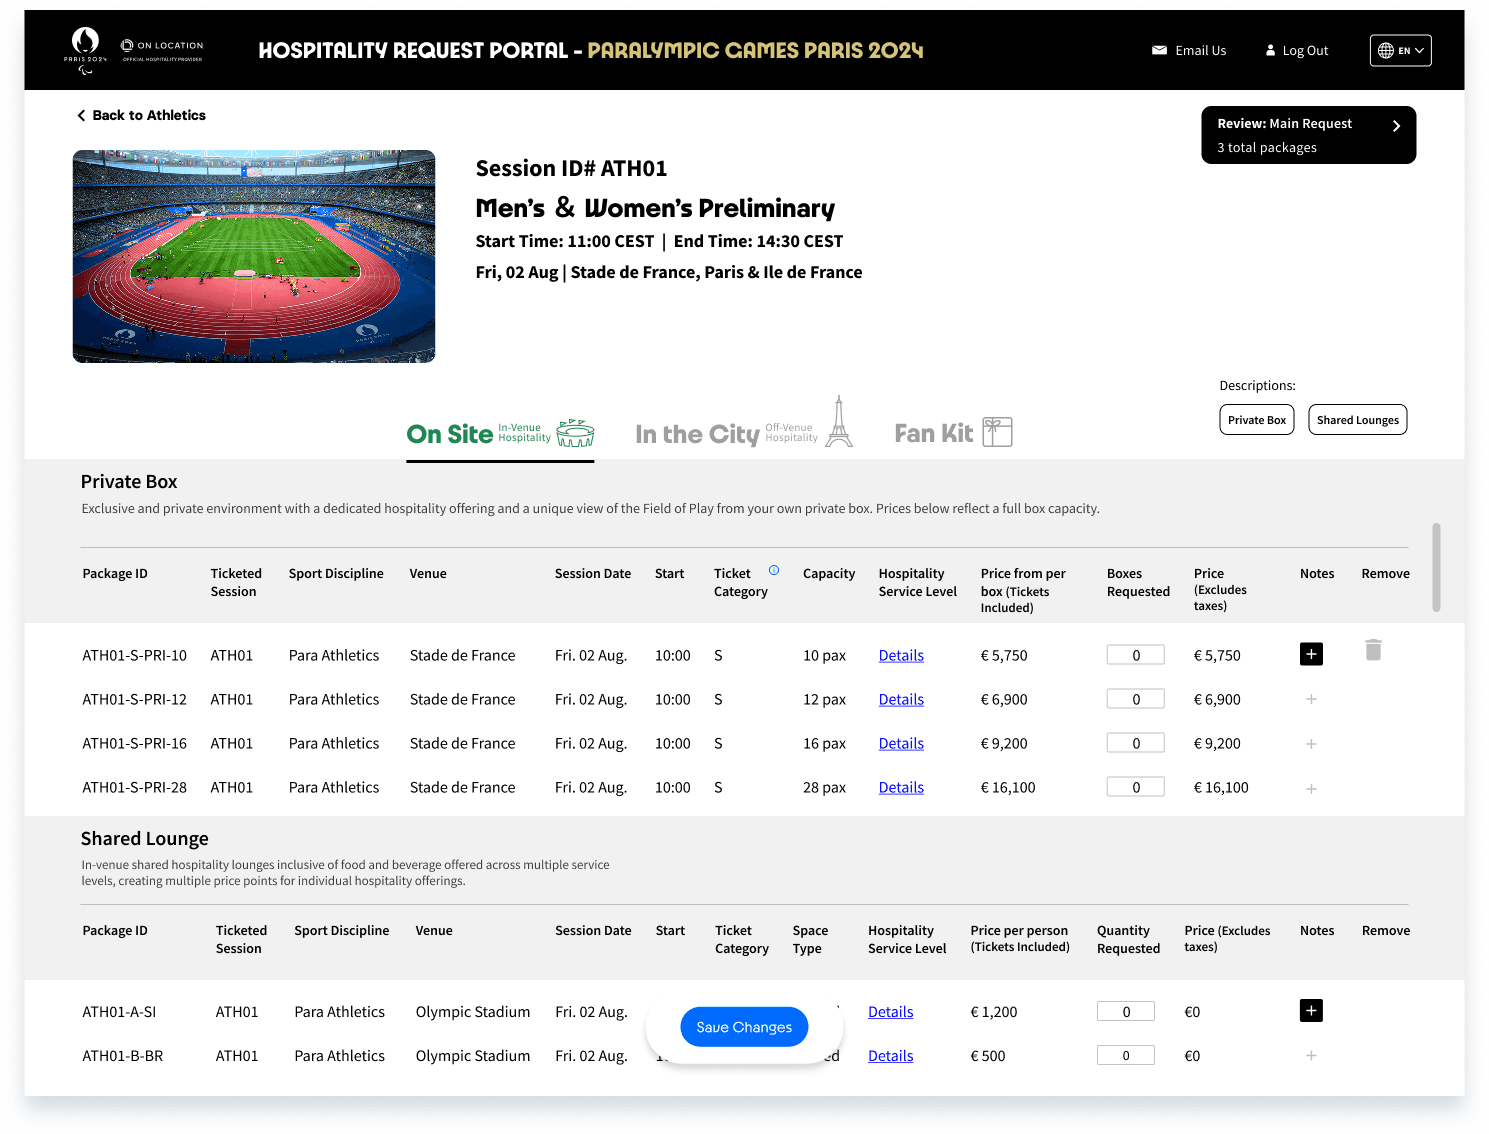1489x1134 pixels.
Task: Click the ATH01-S-PRI-10 package ID
Action: [134, 655]
